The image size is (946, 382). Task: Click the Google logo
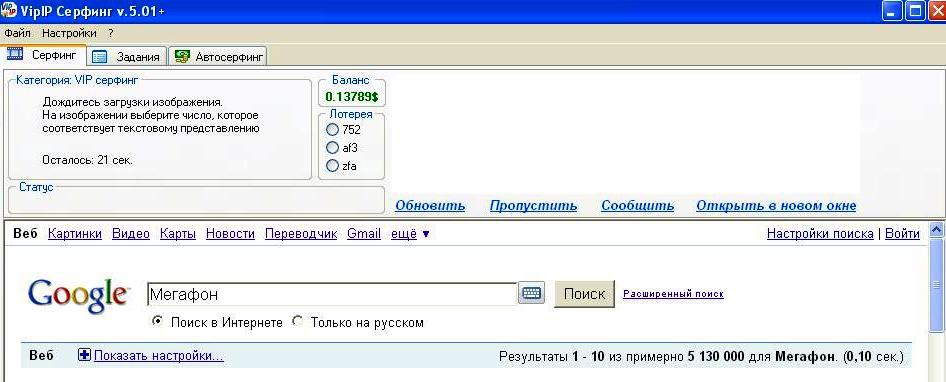[x=79, y=296]
